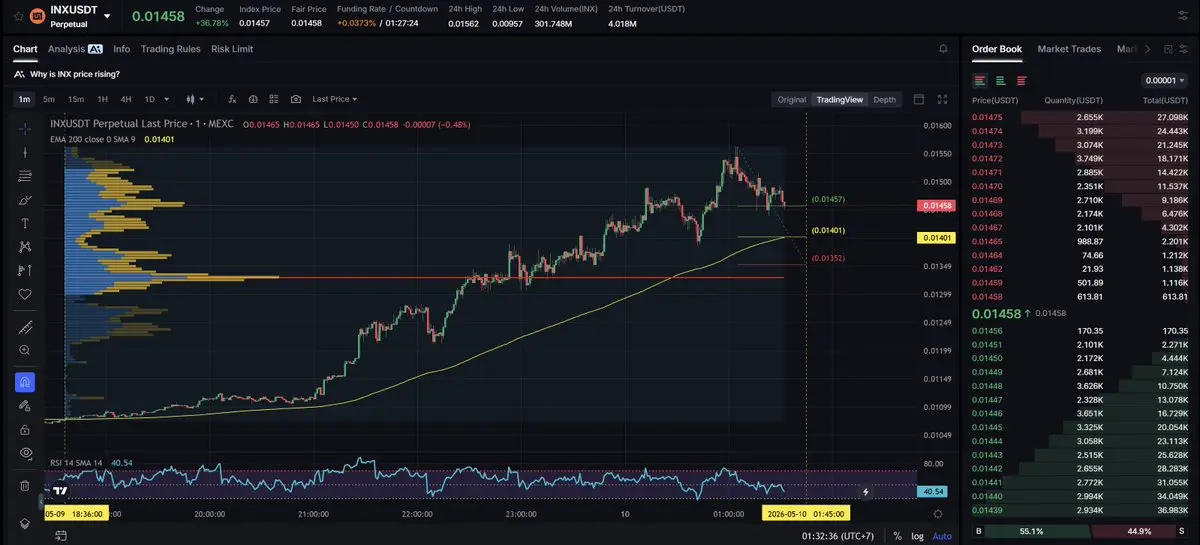The image size is (1200, 545).
Task: Show only sell orders view
Action: point(1021,80)
